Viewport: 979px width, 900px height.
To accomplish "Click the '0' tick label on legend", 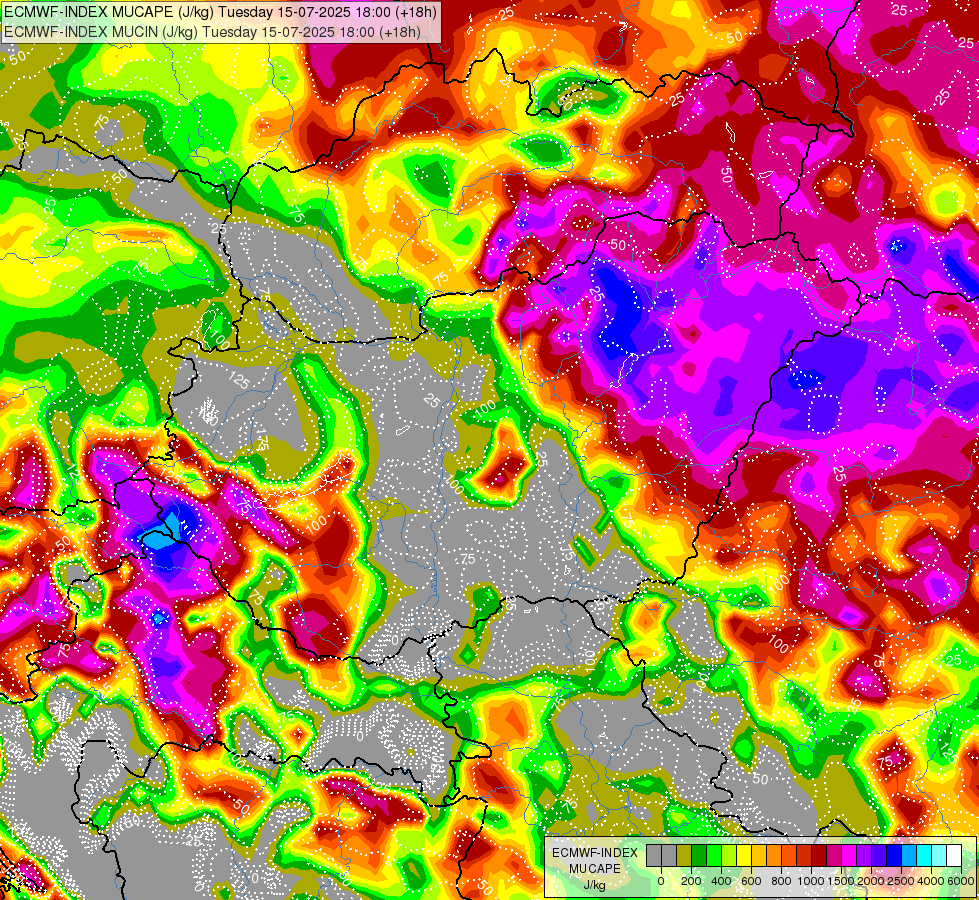I will [x=661, y=881].
